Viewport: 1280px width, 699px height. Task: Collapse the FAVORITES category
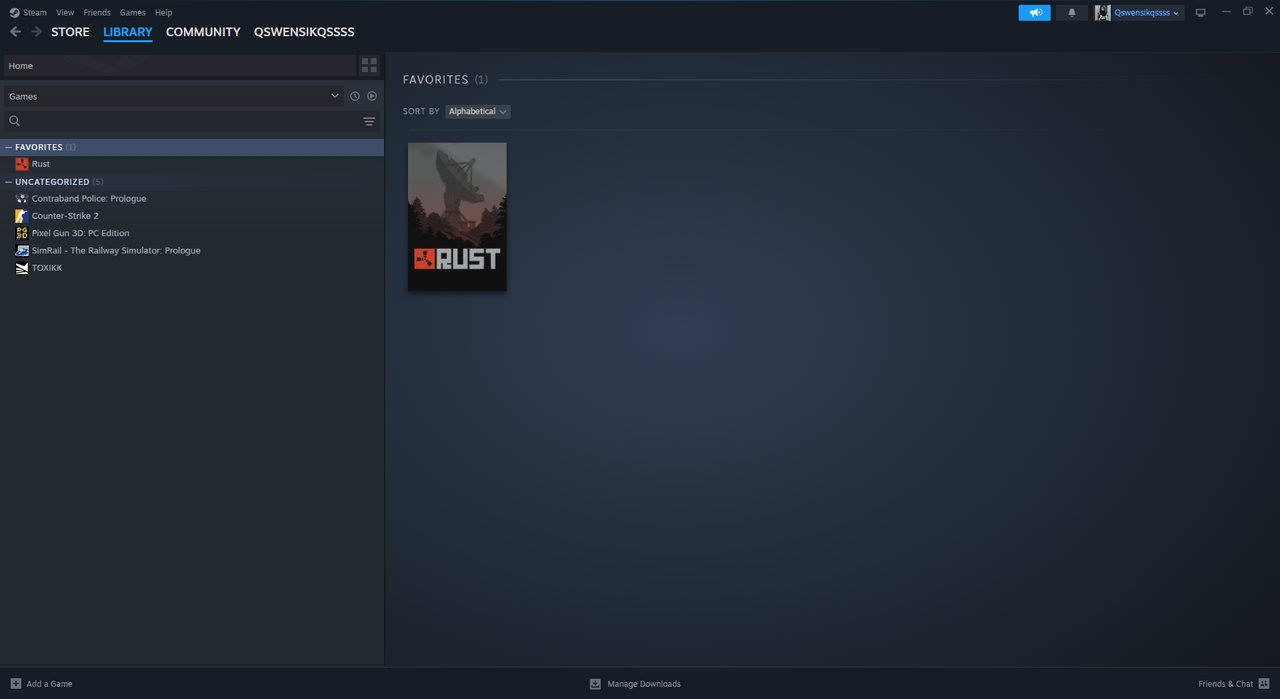[9, 147]
